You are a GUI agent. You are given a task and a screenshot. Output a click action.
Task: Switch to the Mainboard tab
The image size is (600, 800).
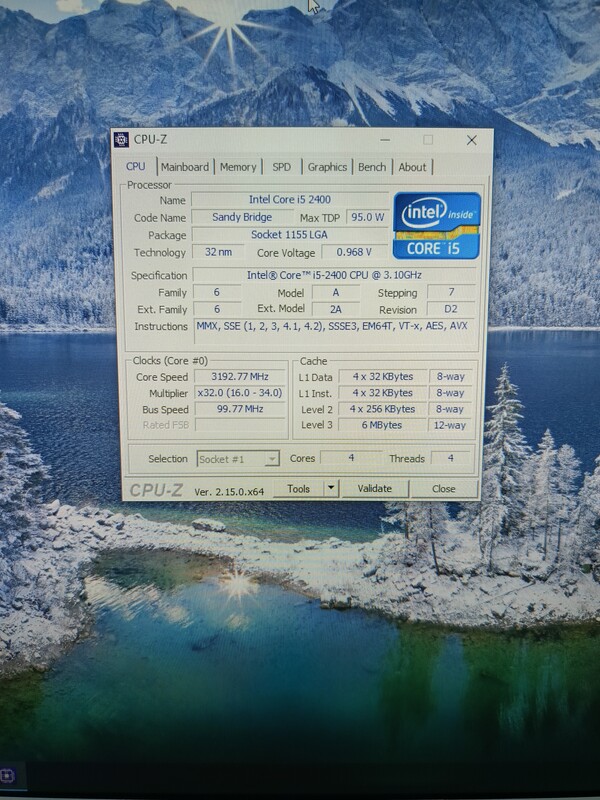tap(185, 167)
